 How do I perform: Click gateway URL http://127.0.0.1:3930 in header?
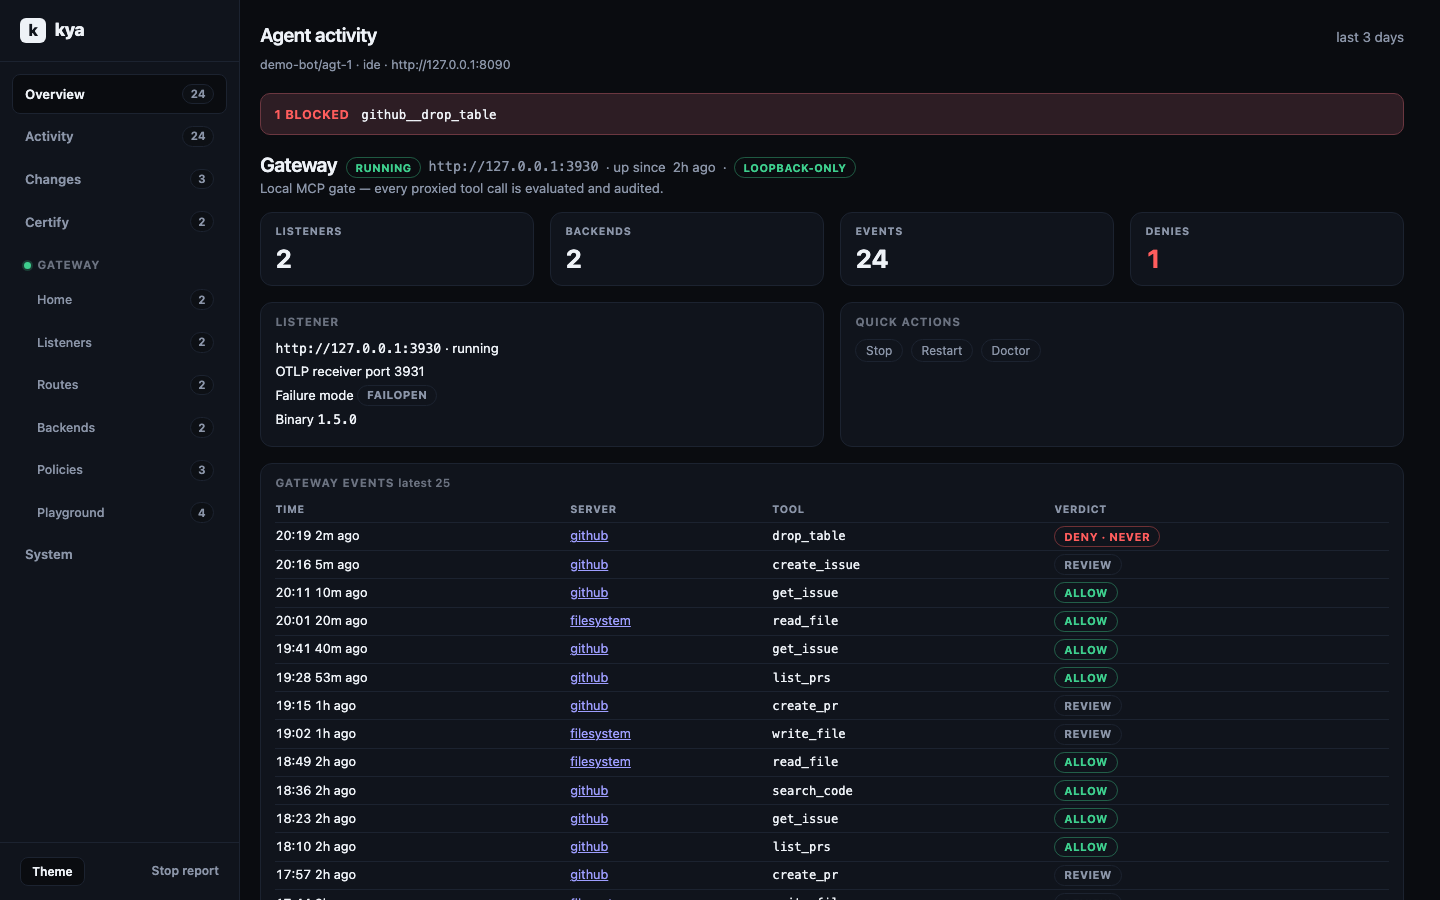point(513,166)
